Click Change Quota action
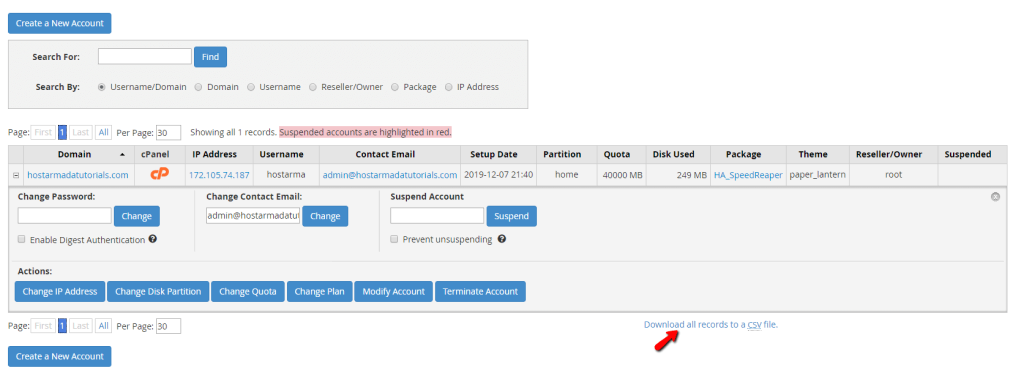This screenshot has width=1024, height=387. pos(248,292)
